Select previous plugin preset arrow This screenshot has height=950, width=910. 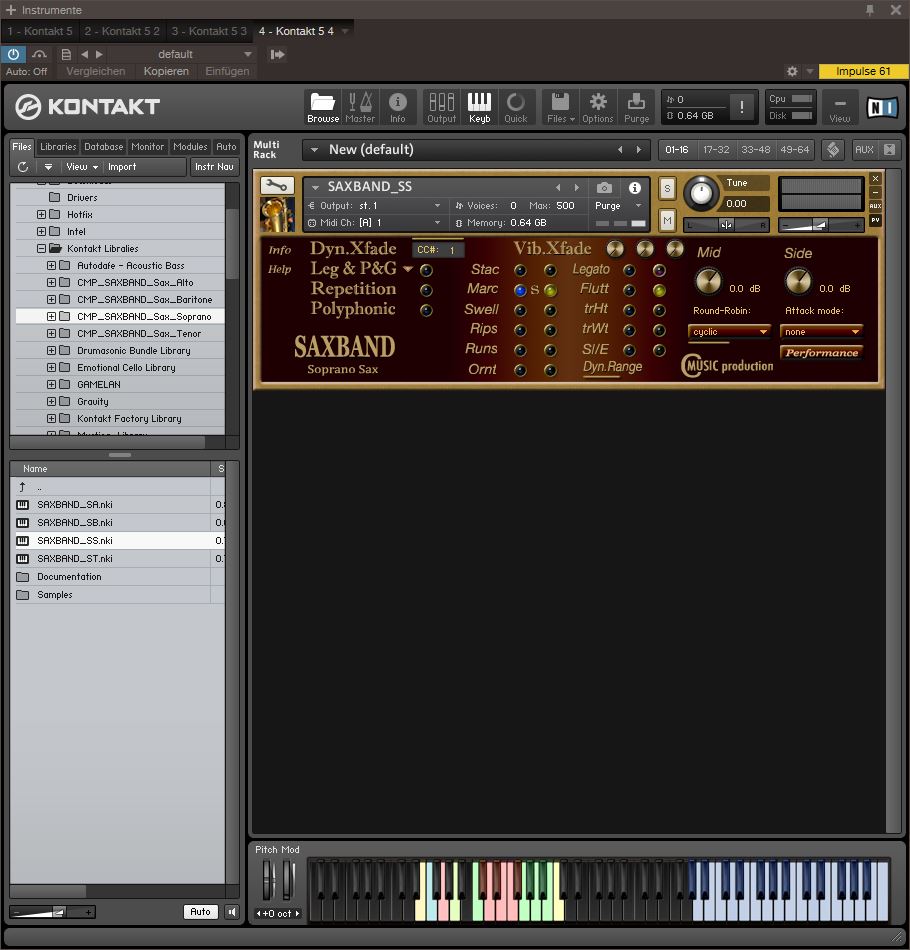pyautogui.click(x=84, y=54)
